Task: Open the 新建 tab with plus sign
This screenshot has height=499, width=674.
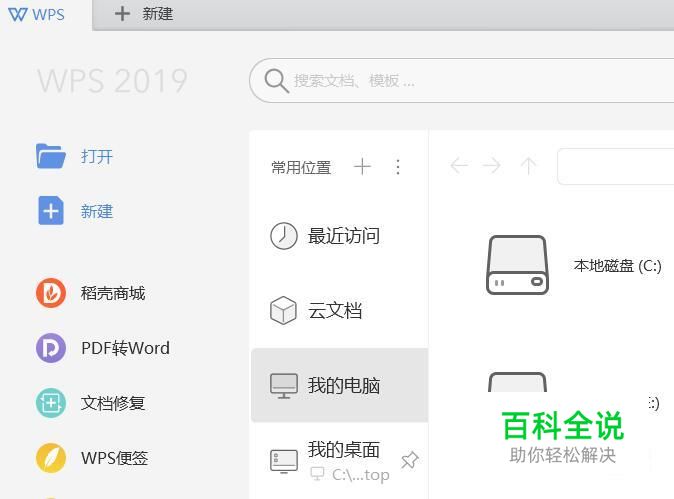Action: coord(144,14)
